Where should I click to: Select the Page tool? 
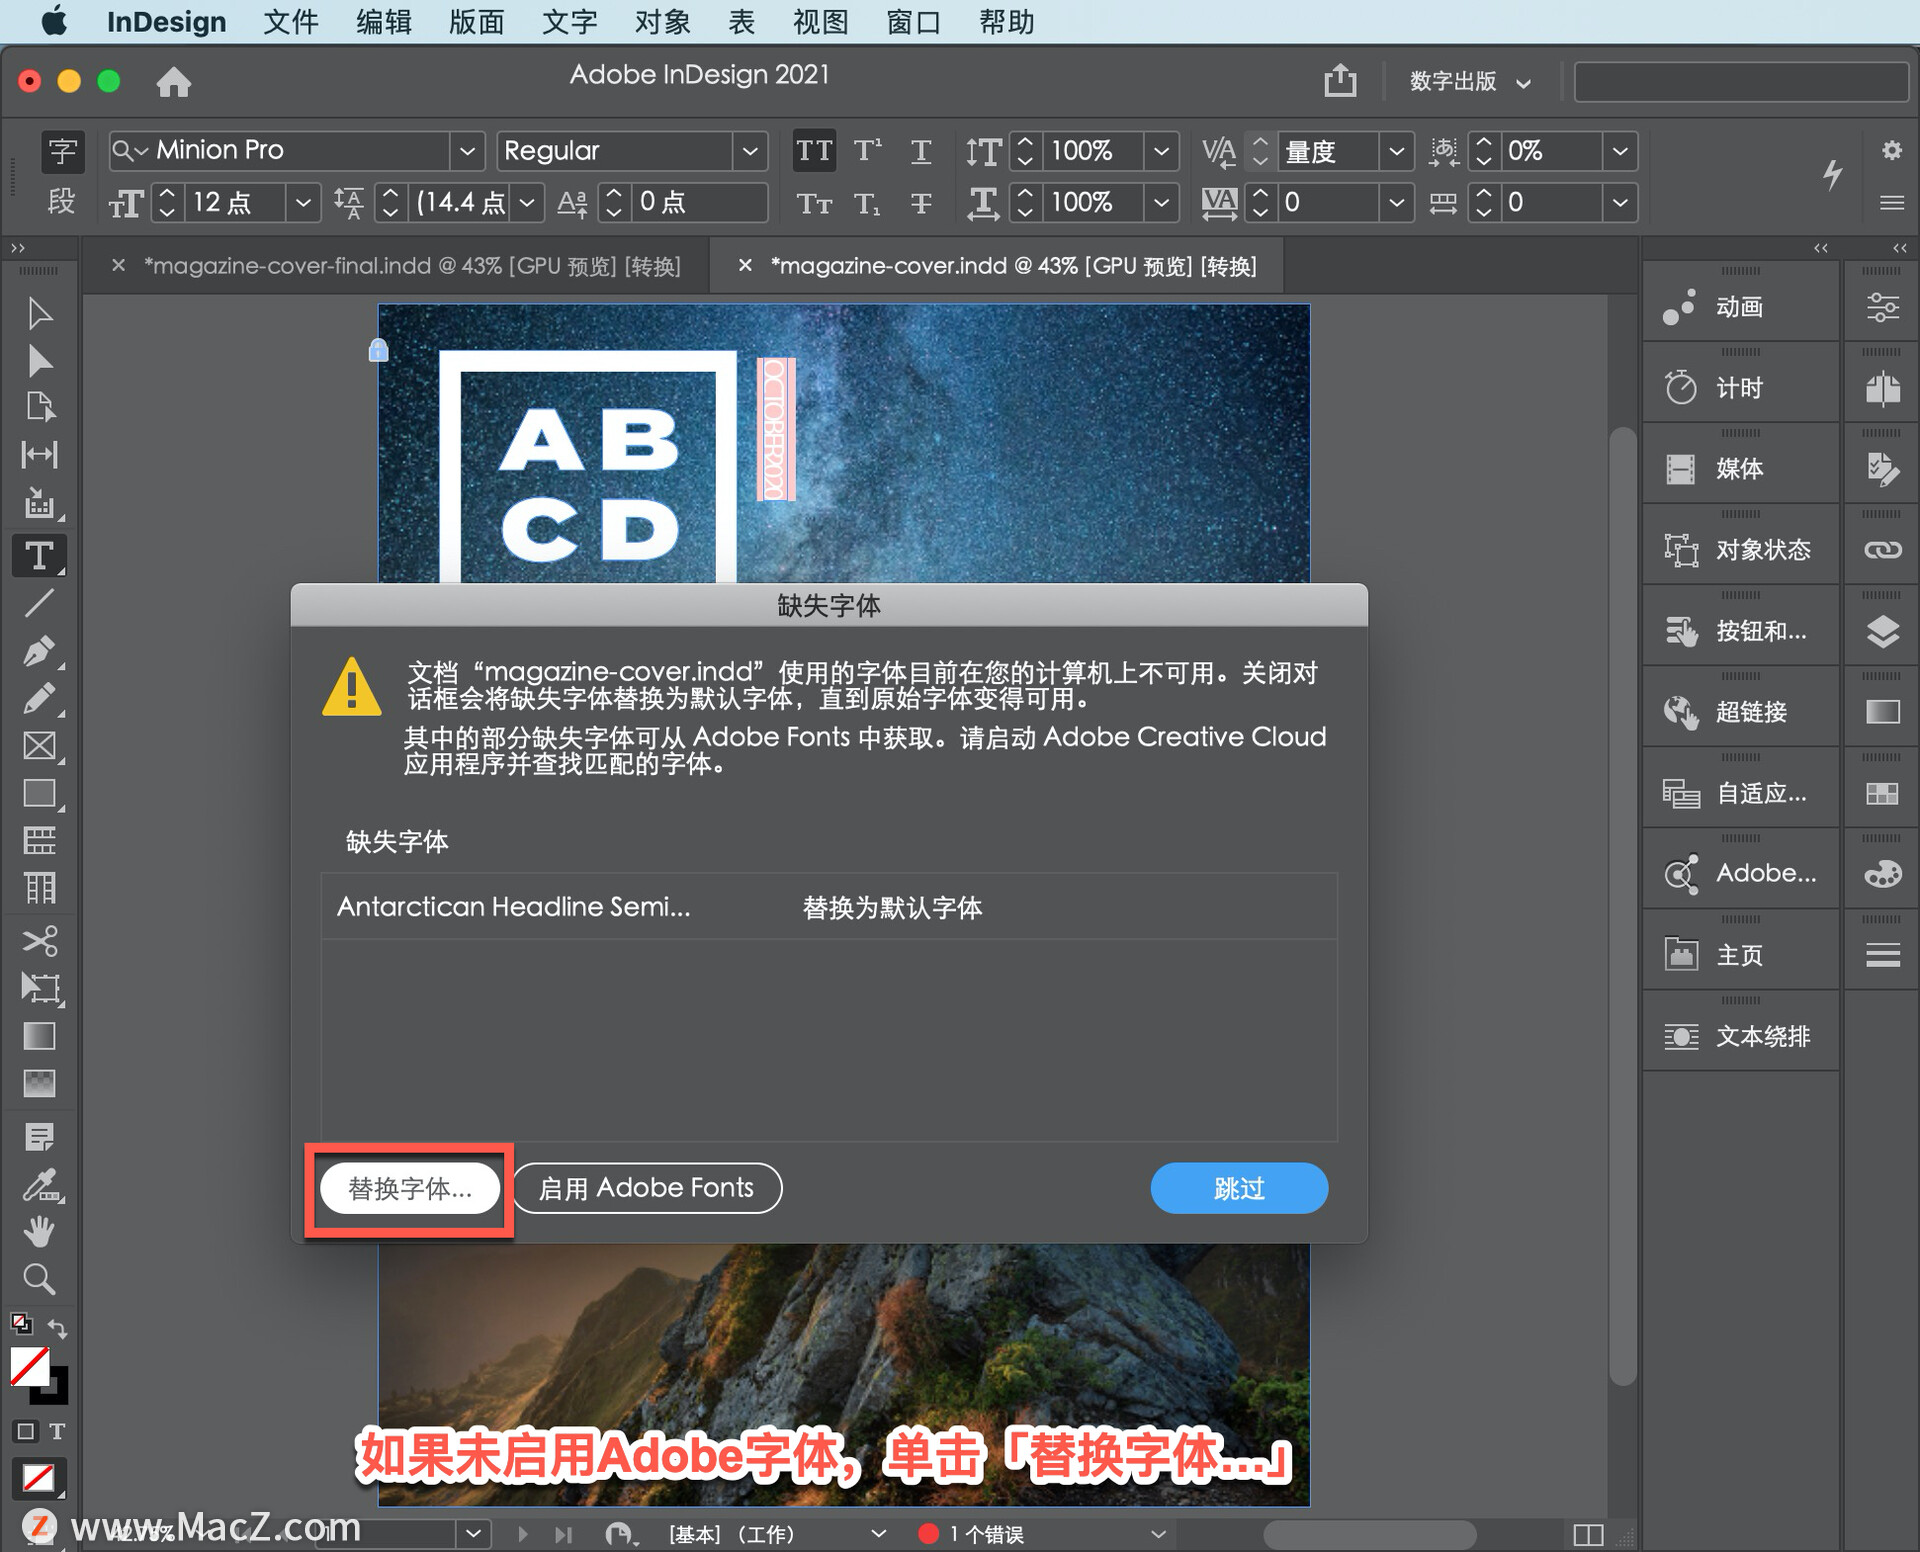(x=39, y=407)
